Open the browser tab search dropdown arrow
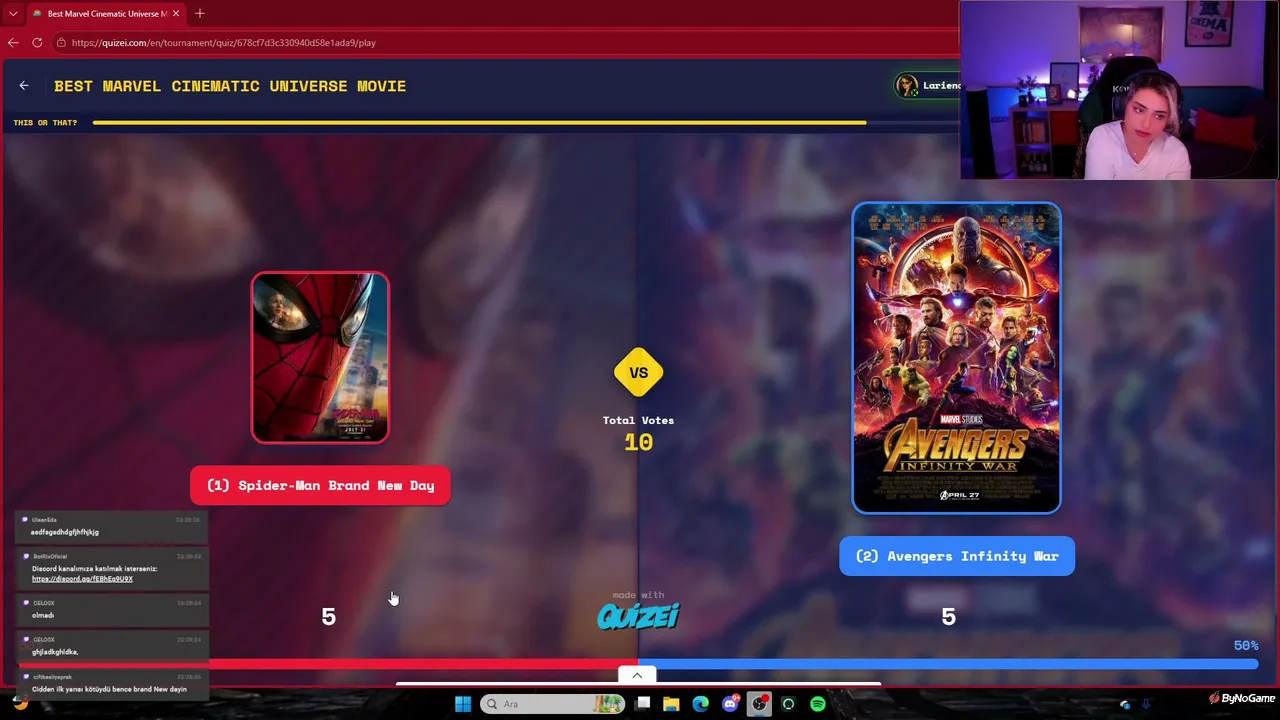Viewport: 1280px width, 720px height. tap(13, 13)
